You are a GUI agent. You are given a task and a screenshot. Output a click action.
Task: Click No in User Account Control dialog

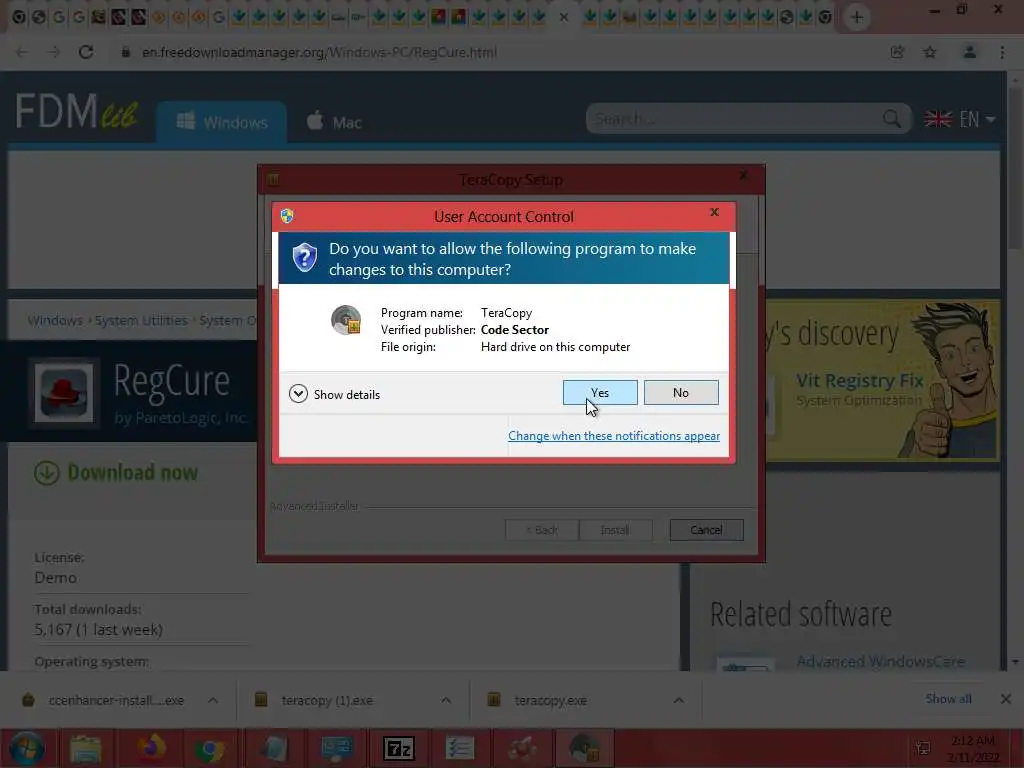pyautogui.click(x=680, y=392)
